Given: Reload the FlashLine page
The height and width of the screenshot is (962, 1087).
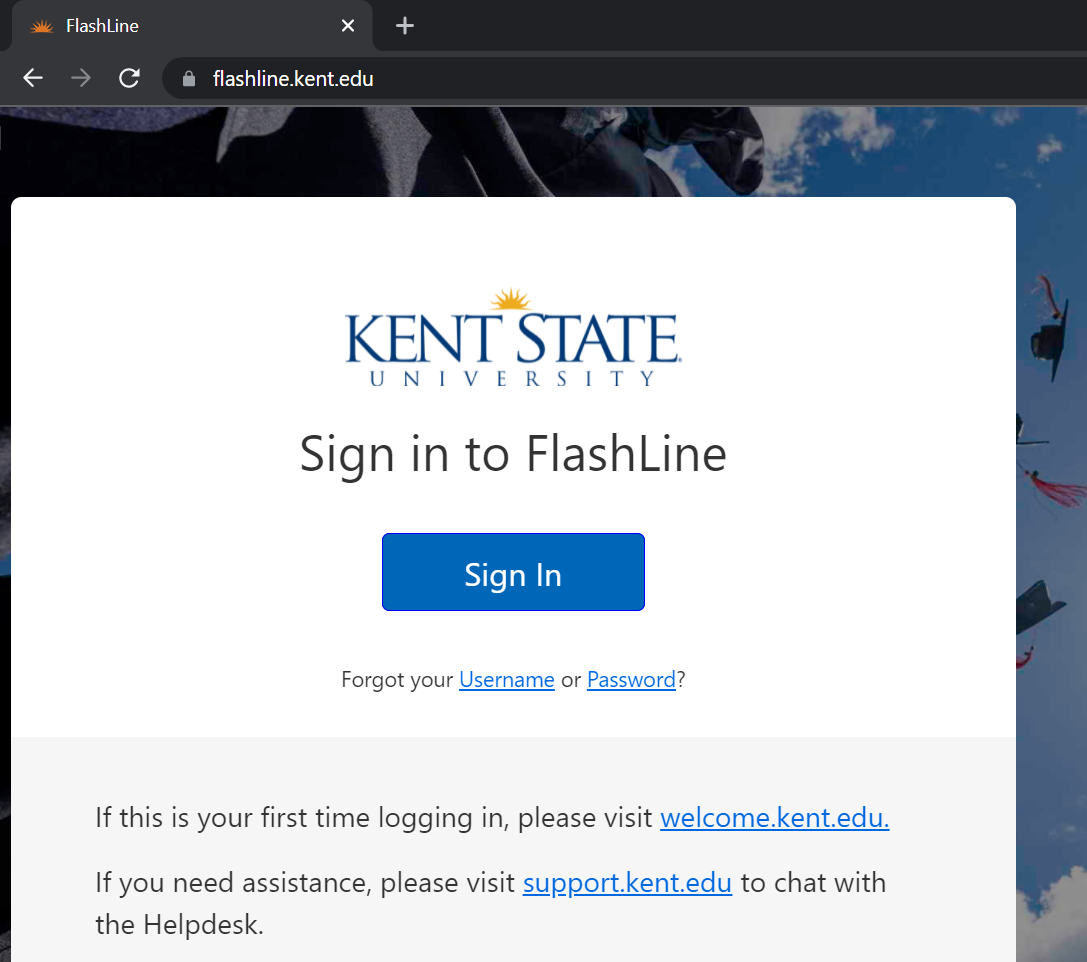Looking at the screenshot, I should [x=129, y=77].
